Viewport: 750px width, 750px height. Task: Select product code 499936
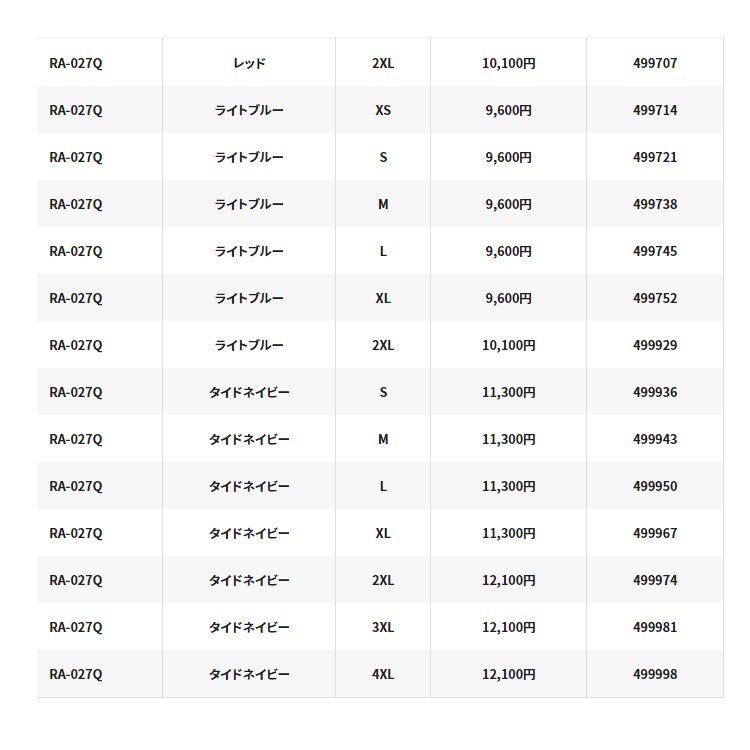(655, 392)
